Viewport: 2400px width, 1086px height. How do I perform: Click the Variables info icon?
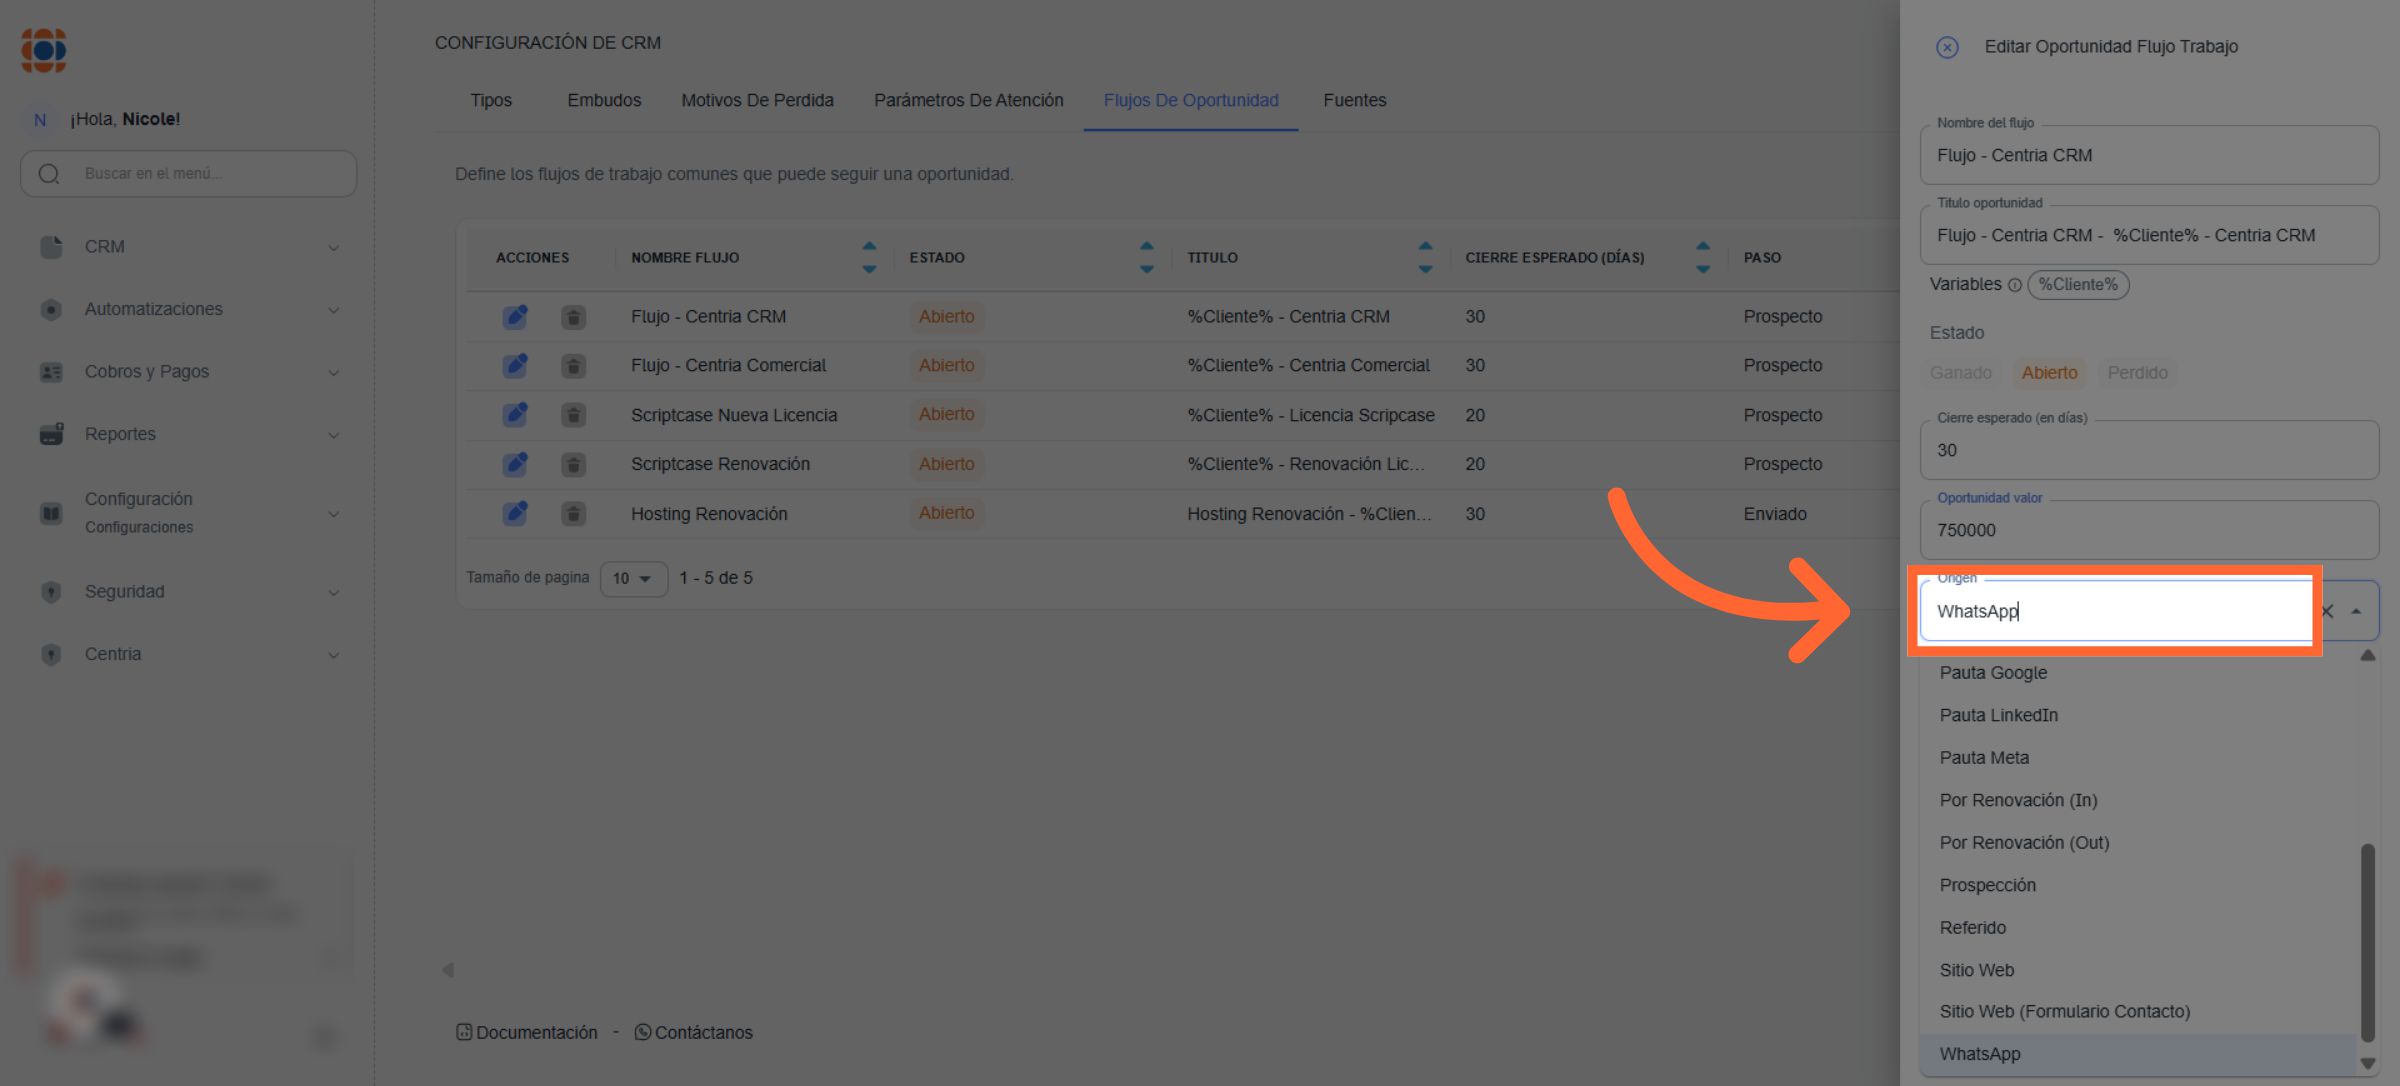pos(2014,285)
